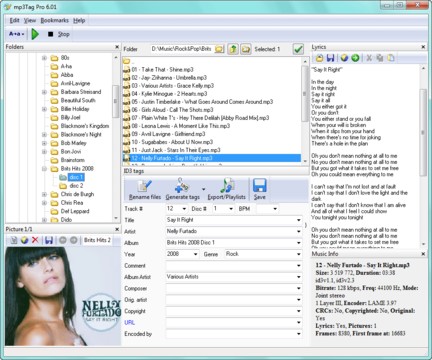Click the Folders tree vertical scrollbar
Screen dimensions: 432x360
coord(115,102)
